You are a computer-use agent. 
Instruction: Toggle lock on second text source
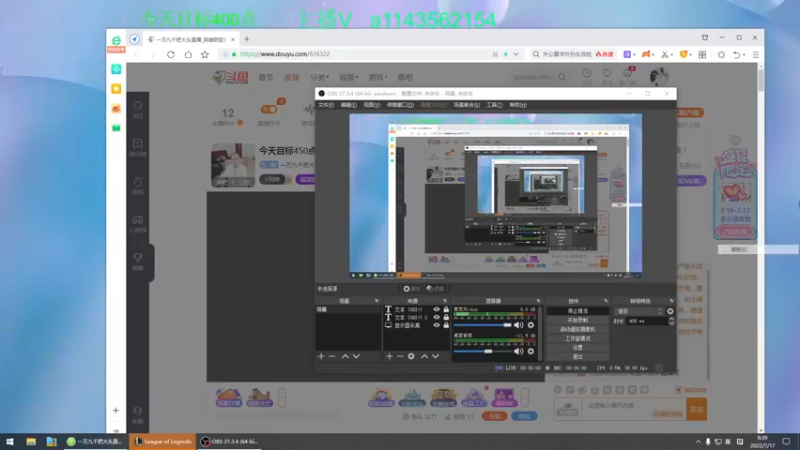click(446, 317)
